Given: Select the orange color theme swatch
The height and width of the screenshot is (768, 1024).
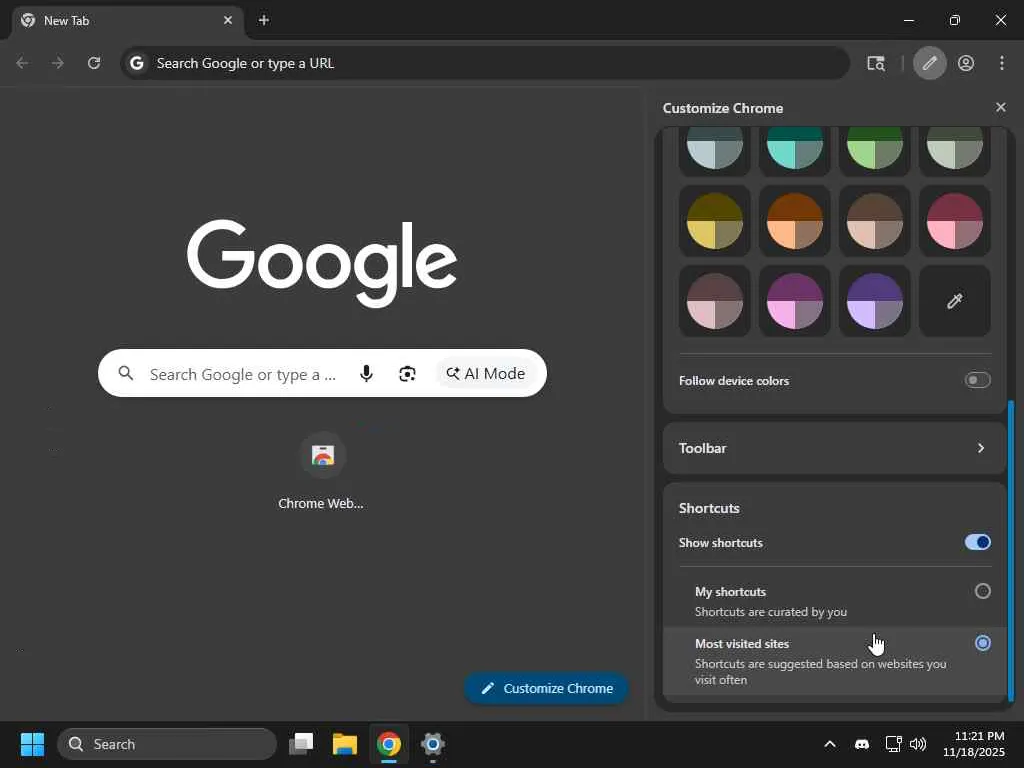Looking at the screenshot, I should point(794,221).
